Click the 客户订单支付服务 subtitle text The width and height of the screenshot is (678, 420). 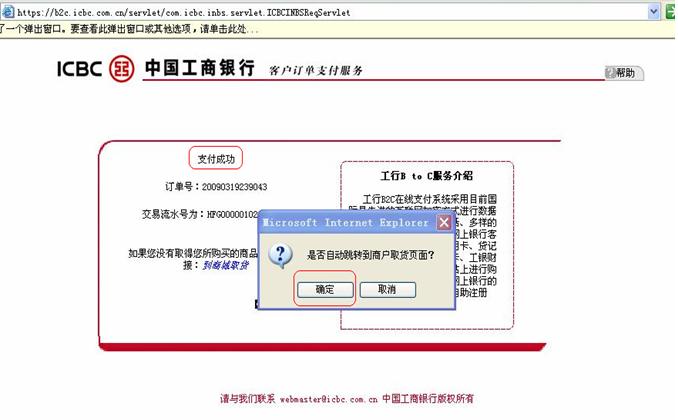point(316,70)
